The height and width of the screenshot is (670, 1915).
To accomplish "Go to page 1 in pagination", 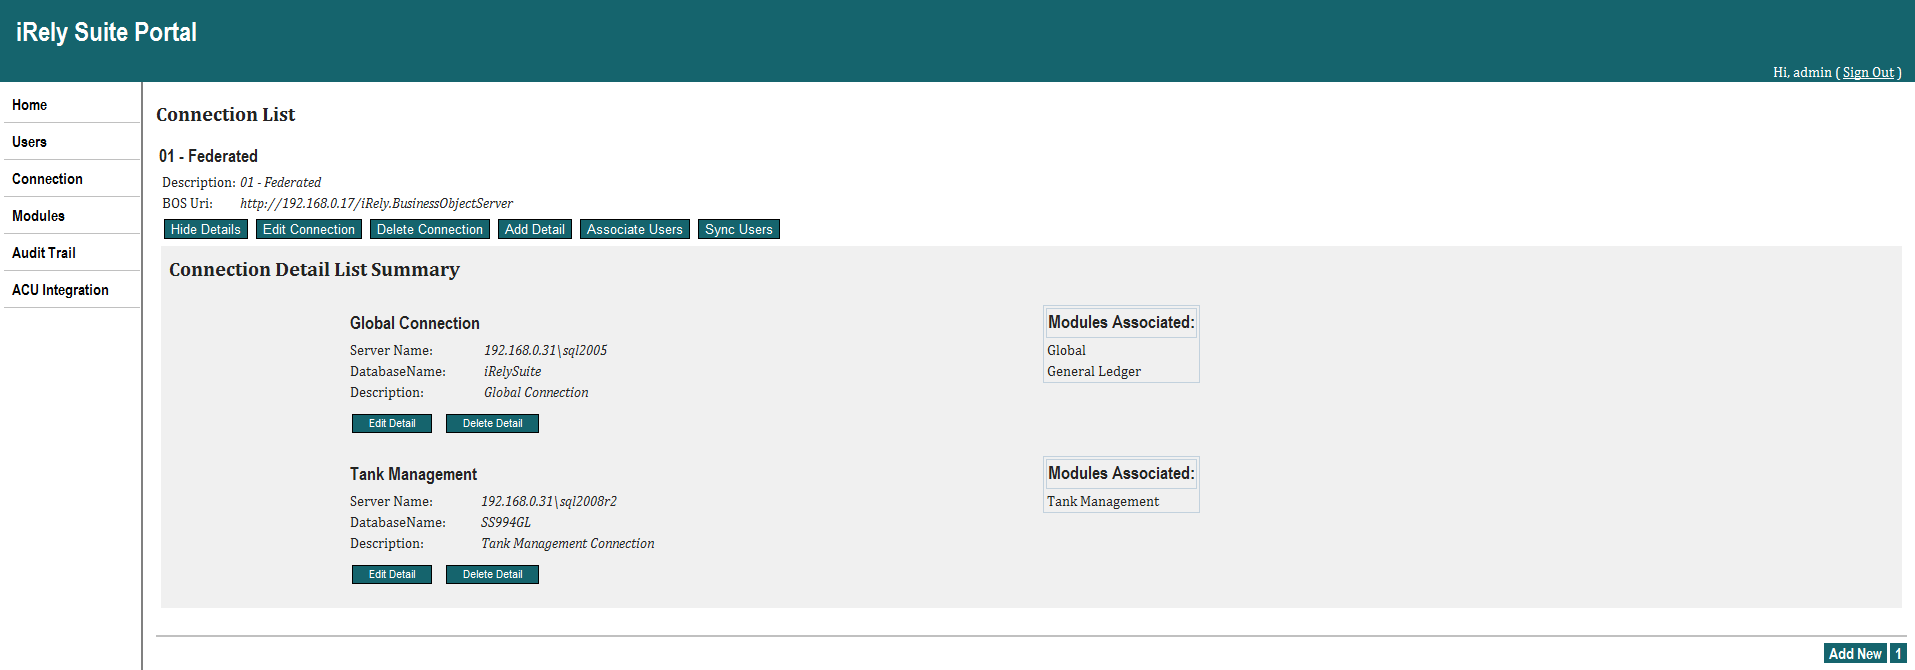I will (x=1898, y=653).
